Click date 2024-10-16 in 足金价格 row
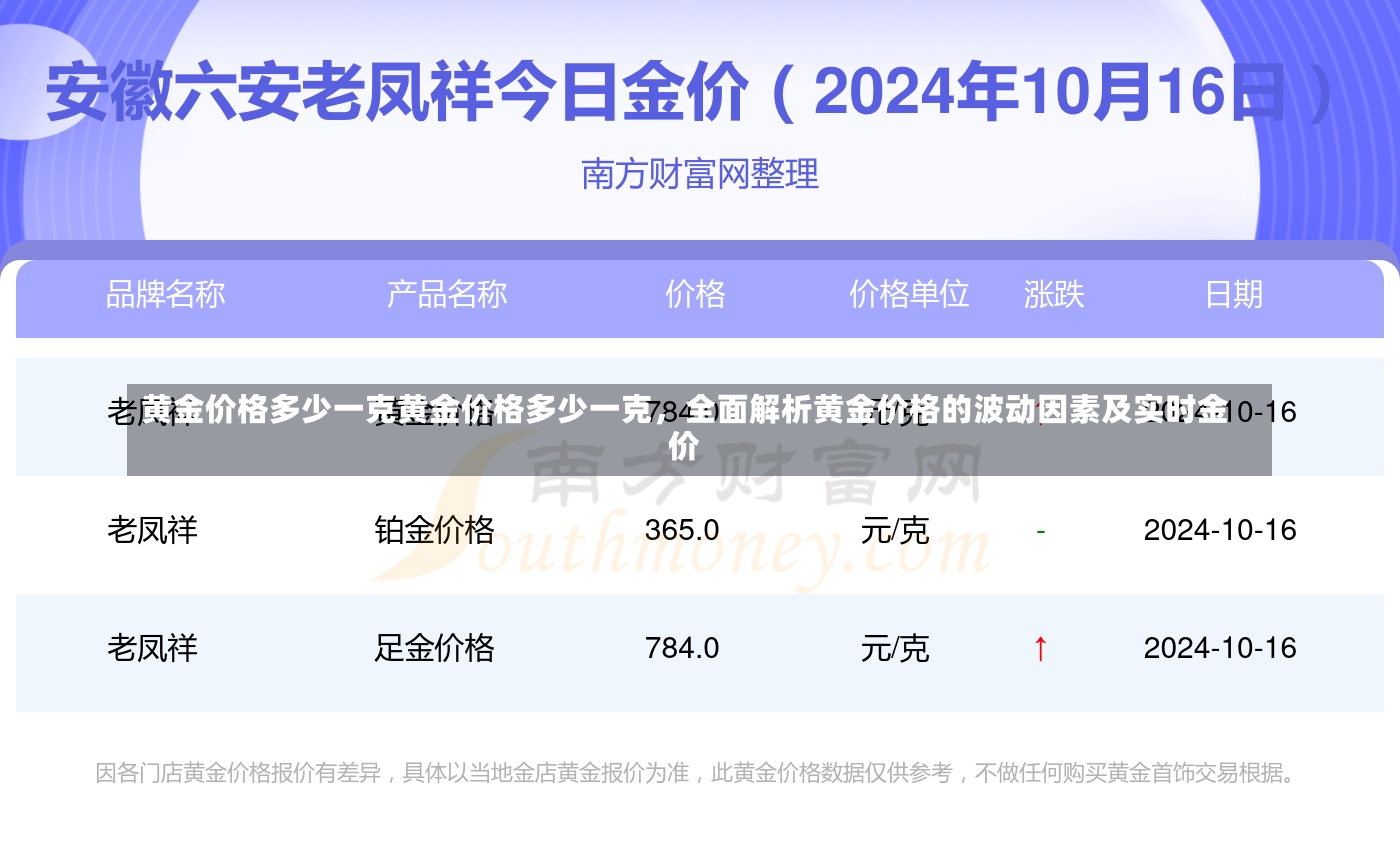This screenshot has height=860, width=1400. 1220,648
